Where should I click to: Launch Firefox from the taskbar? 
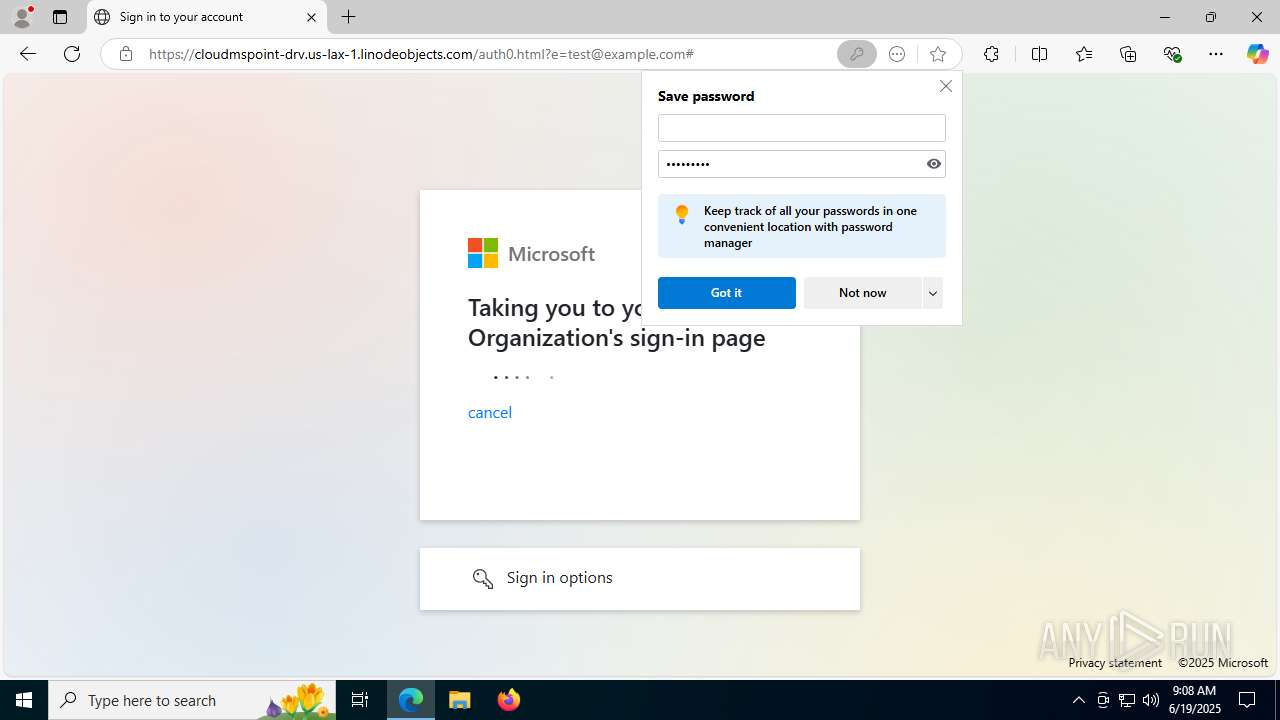508,700
